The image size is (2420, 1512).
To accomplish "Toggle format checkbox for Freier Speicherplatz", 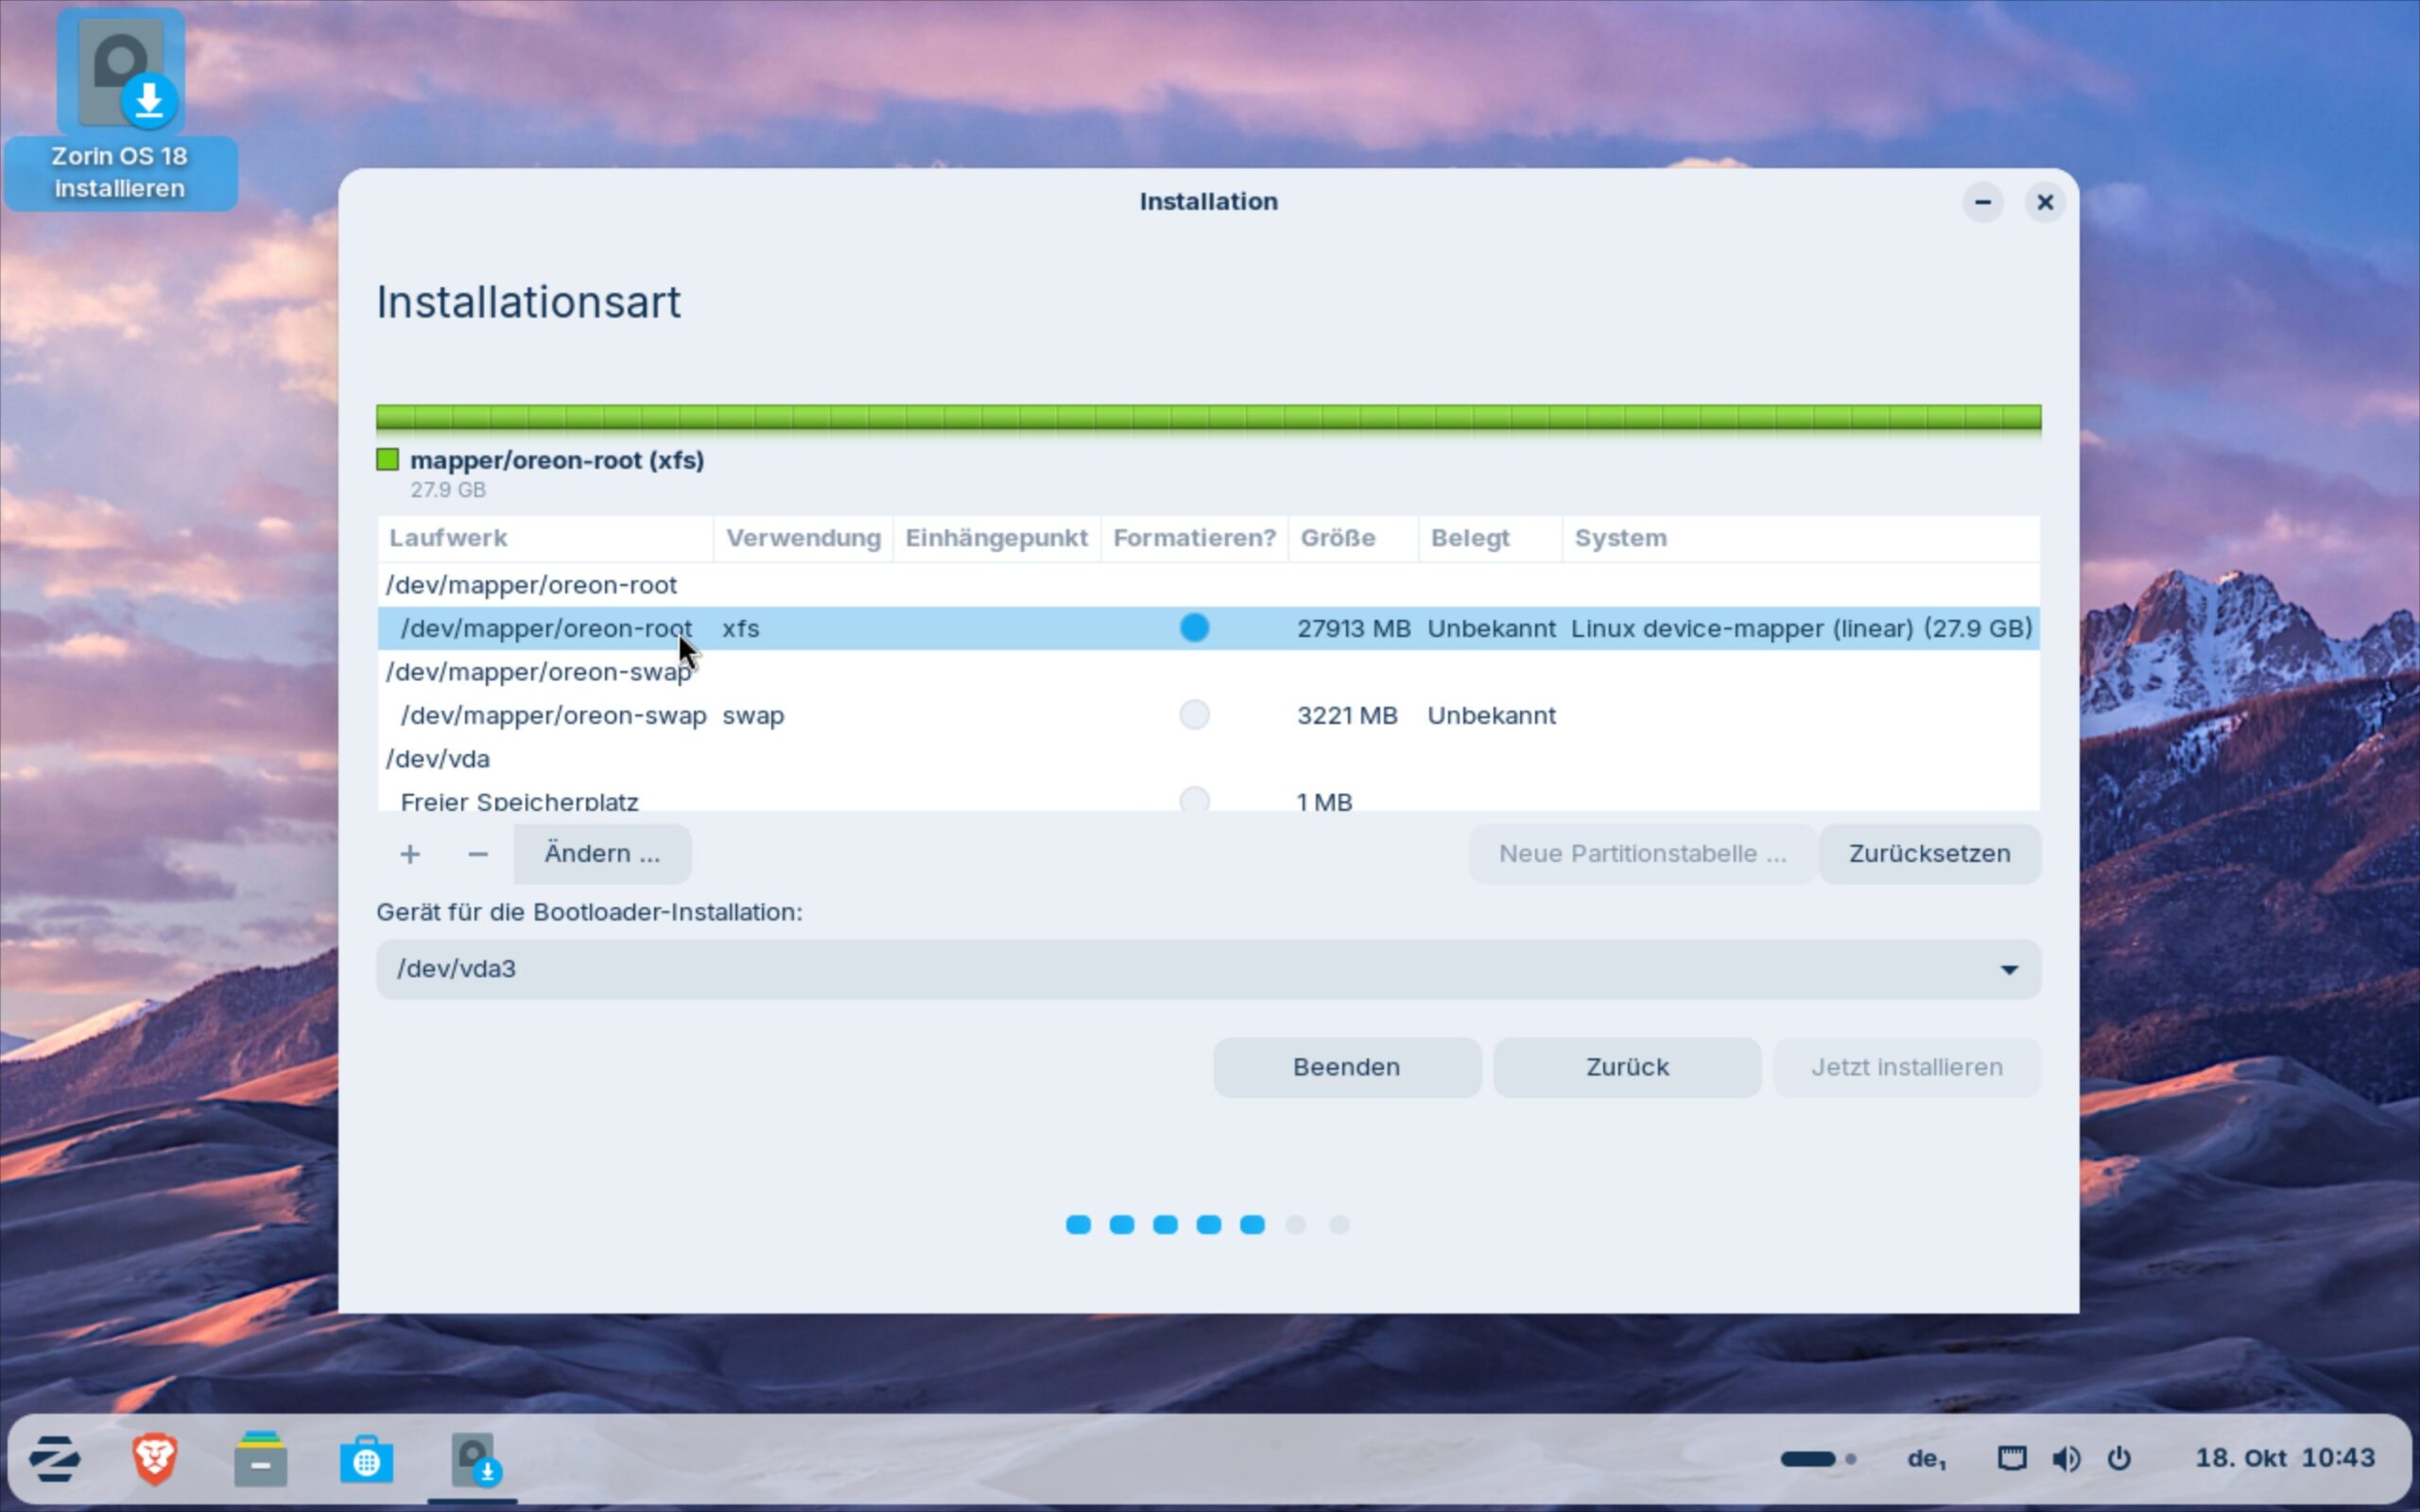I will [x=1194, y=800].
